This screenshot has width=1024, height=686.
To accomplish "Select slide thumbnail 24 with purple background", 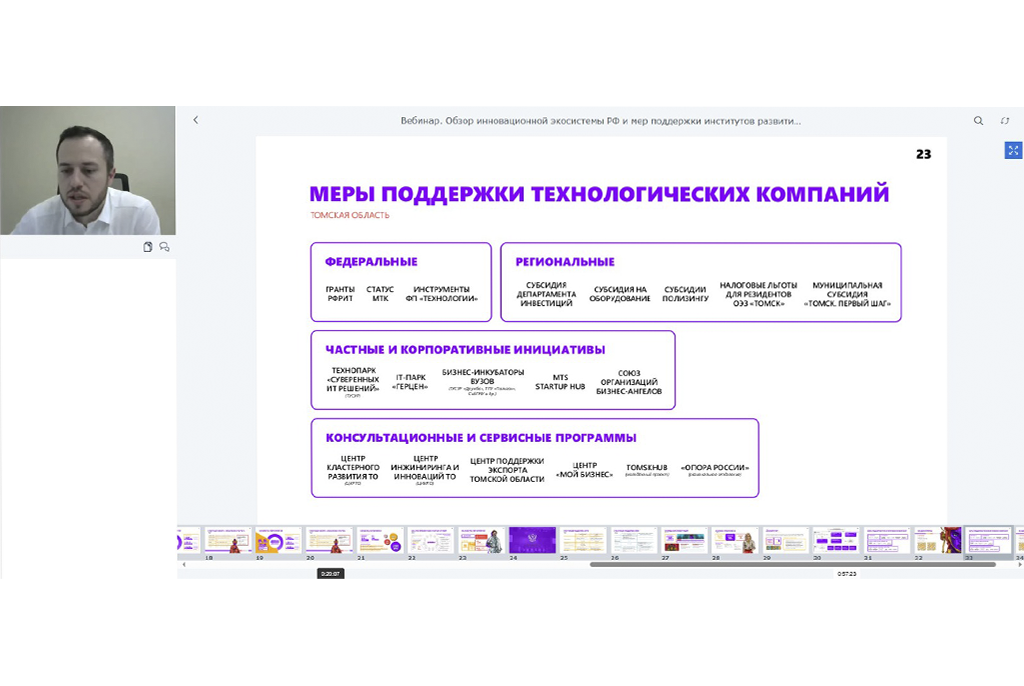I will [532, 540].
